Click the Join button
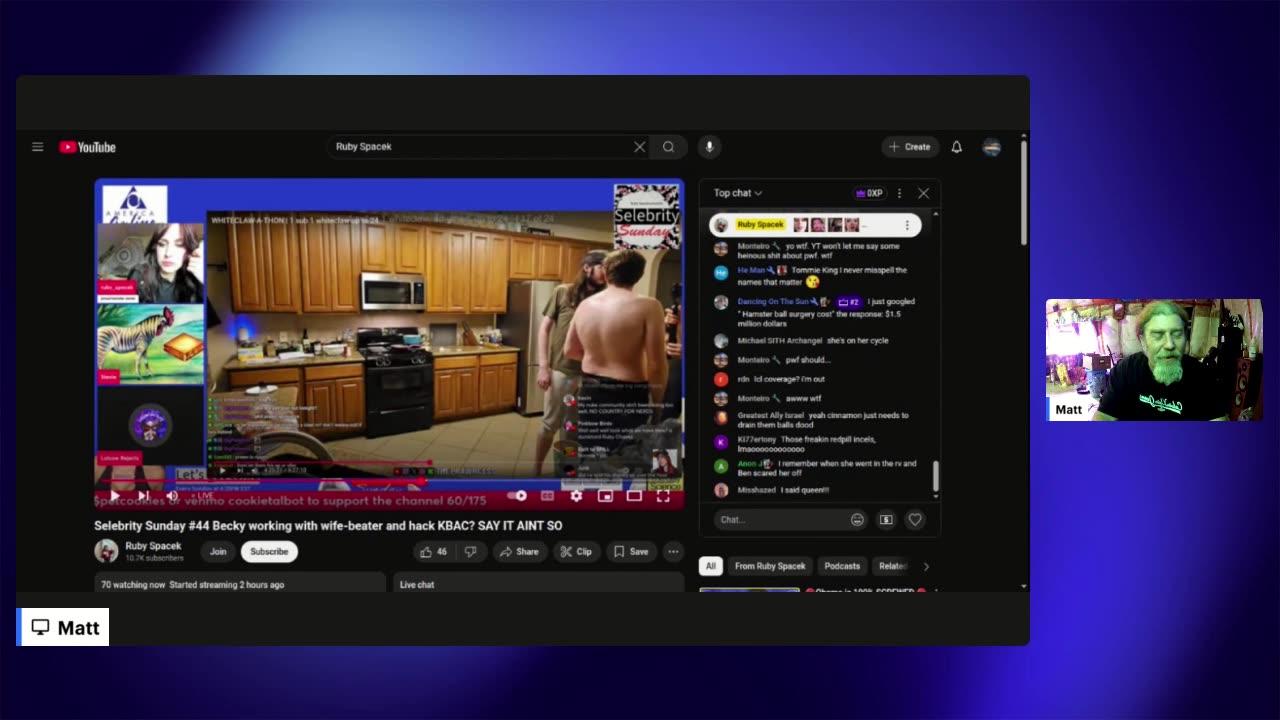Viewport: 1280px width, 720px height. pyautogui.click(x=218, y=551)
